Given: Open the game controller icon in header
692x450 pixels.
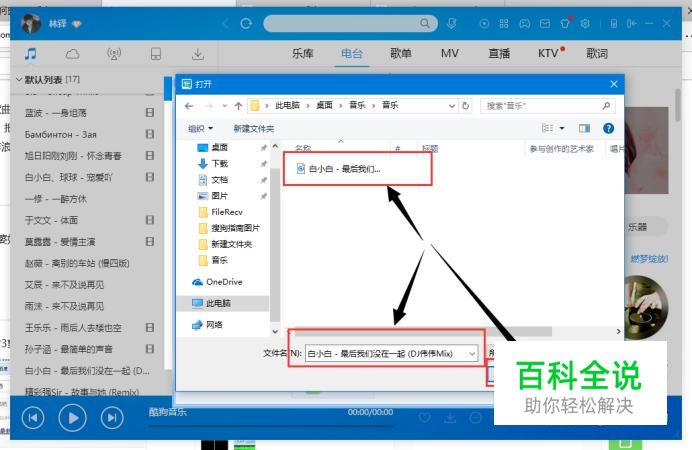Looking at the screenshot, I should (x=524, y=23).
